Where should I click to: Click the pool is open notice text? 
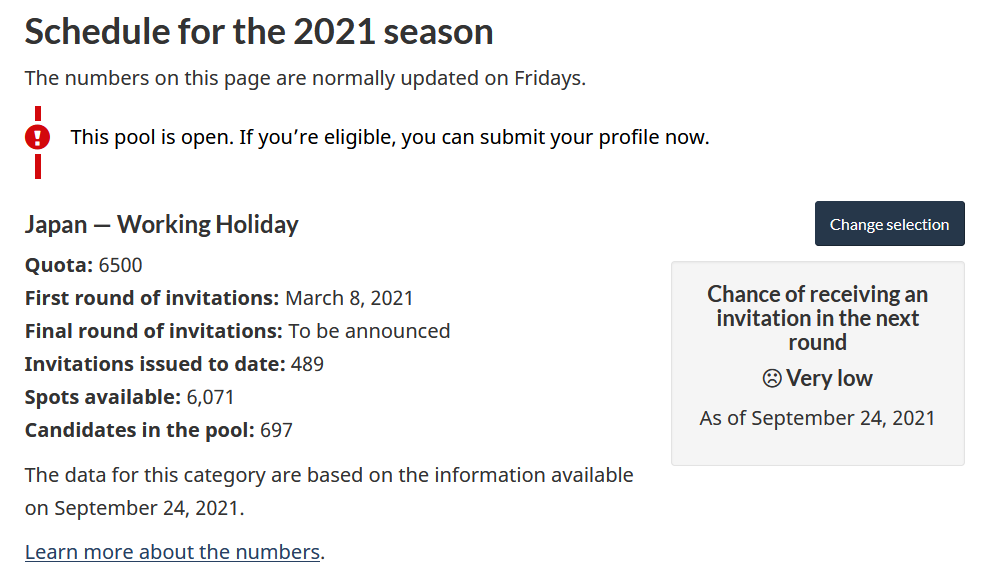pos(390,137)
